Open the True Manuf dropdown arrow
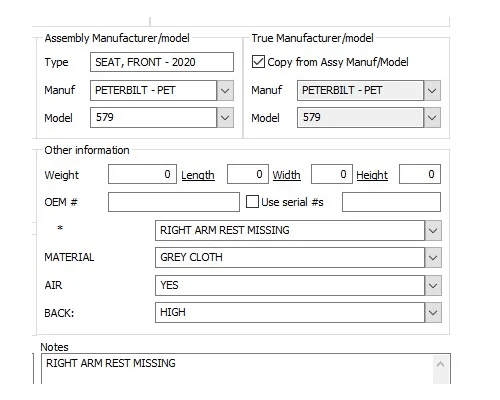This screenshot has height=400, width=500. pos(432,90)
